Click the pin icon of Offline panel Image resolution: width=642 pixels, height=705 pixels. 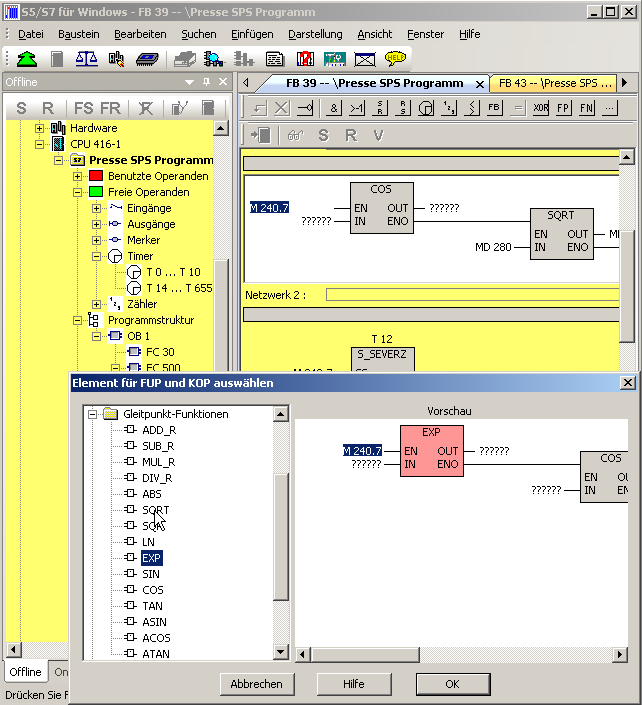pyautogui.click(x=206, y=82)
